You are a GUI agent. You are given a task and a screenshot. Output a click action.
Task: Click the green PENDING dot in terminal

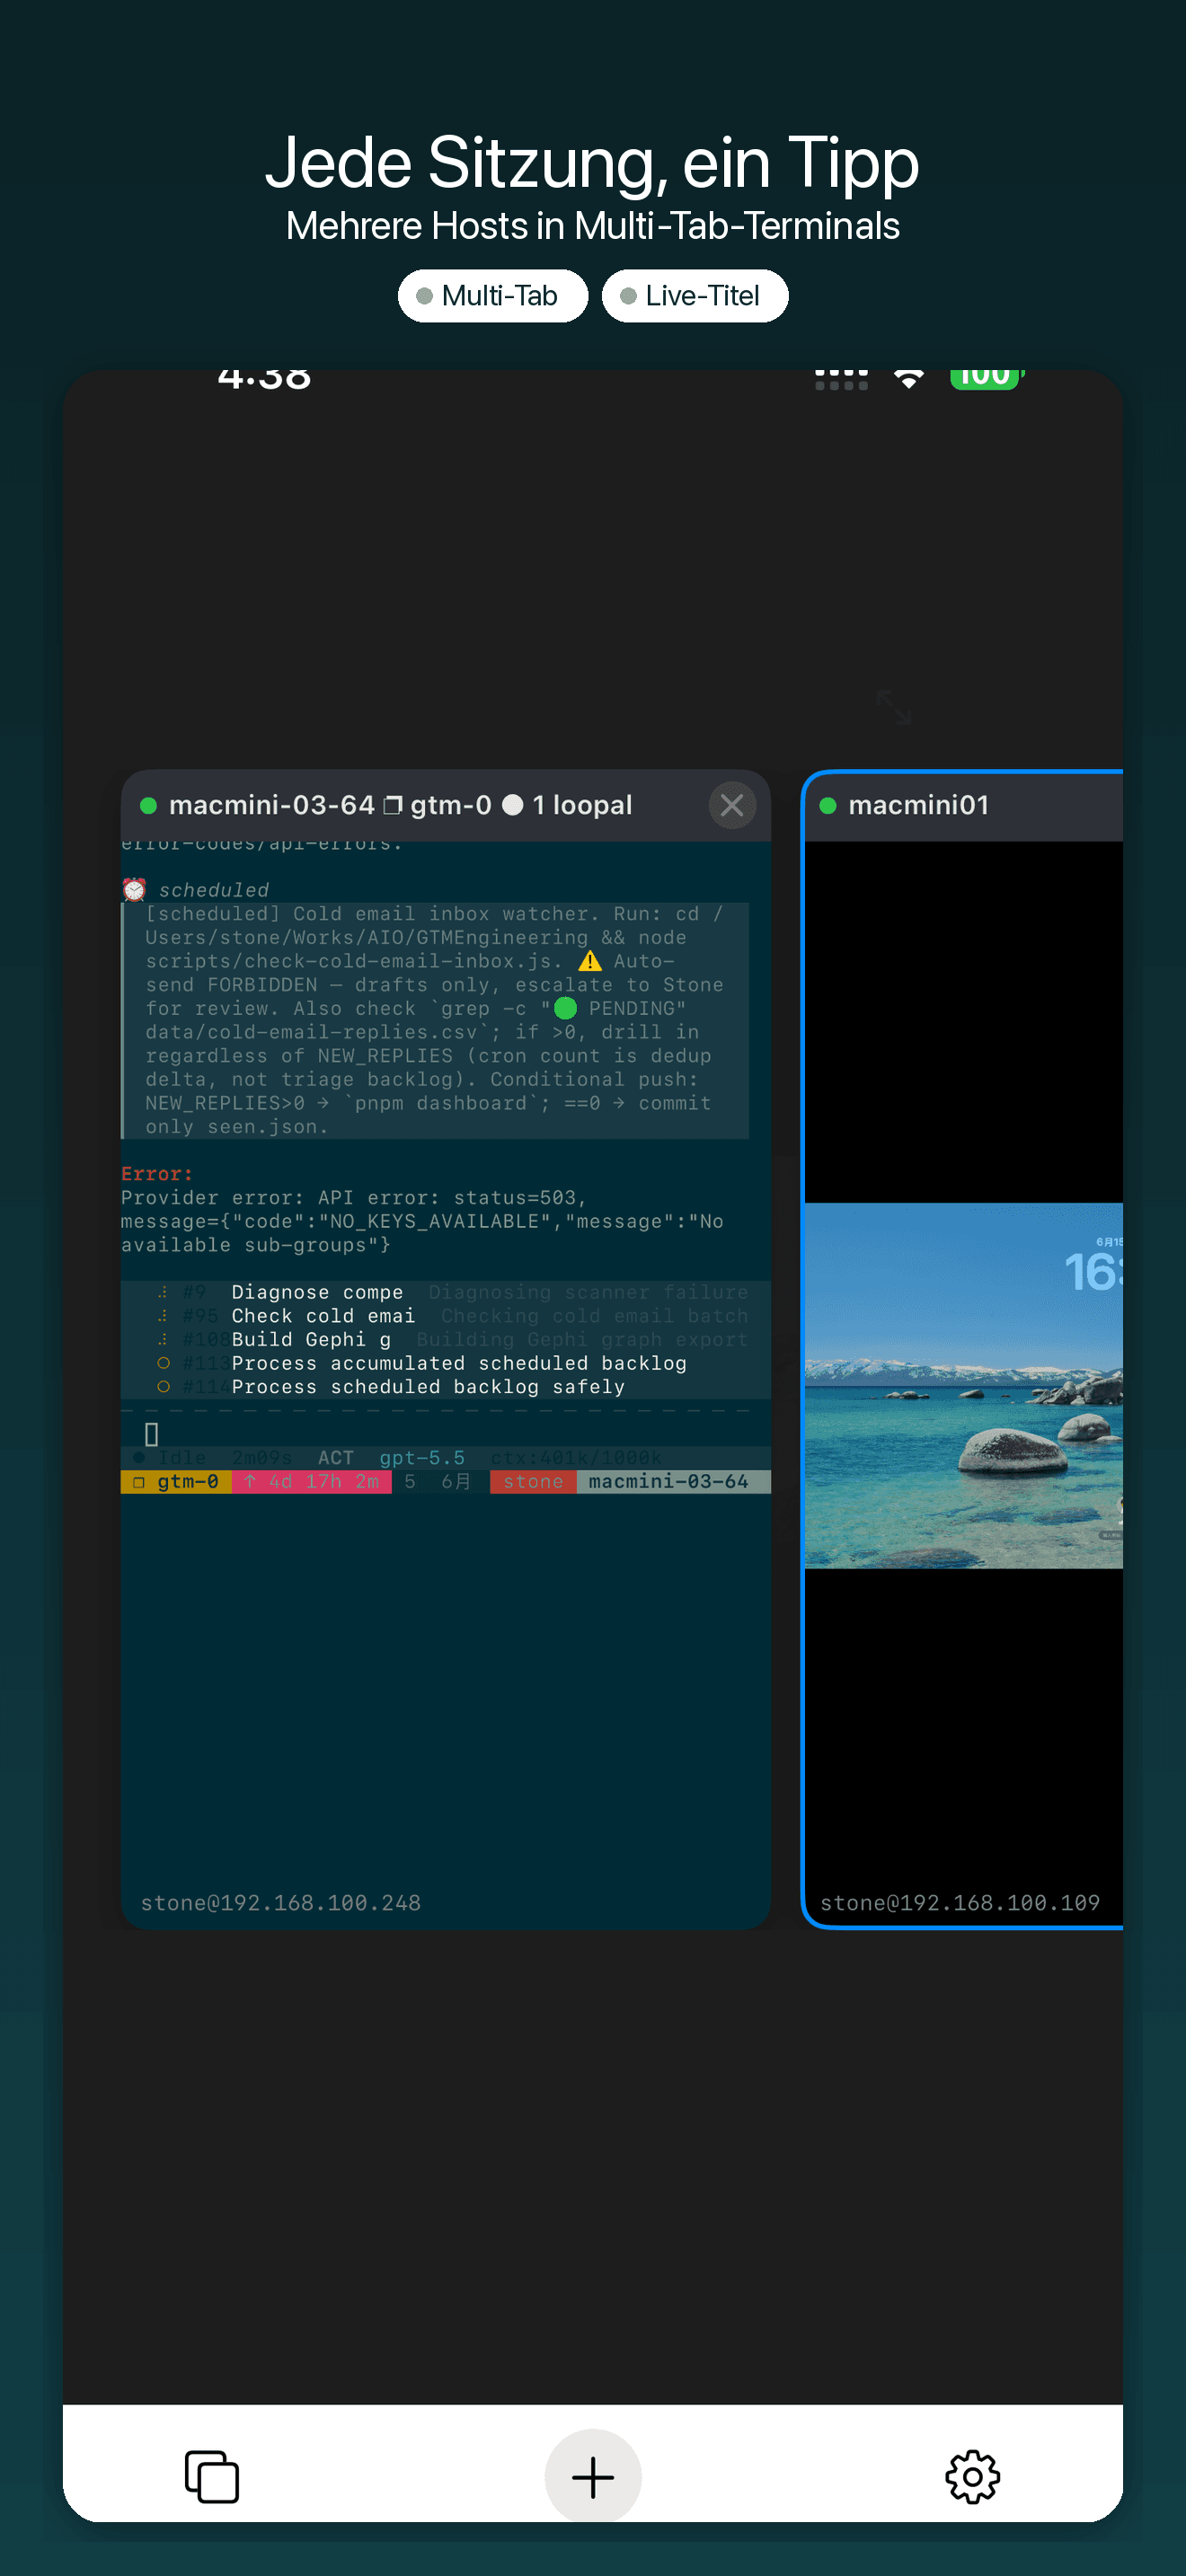point(565,1008)
